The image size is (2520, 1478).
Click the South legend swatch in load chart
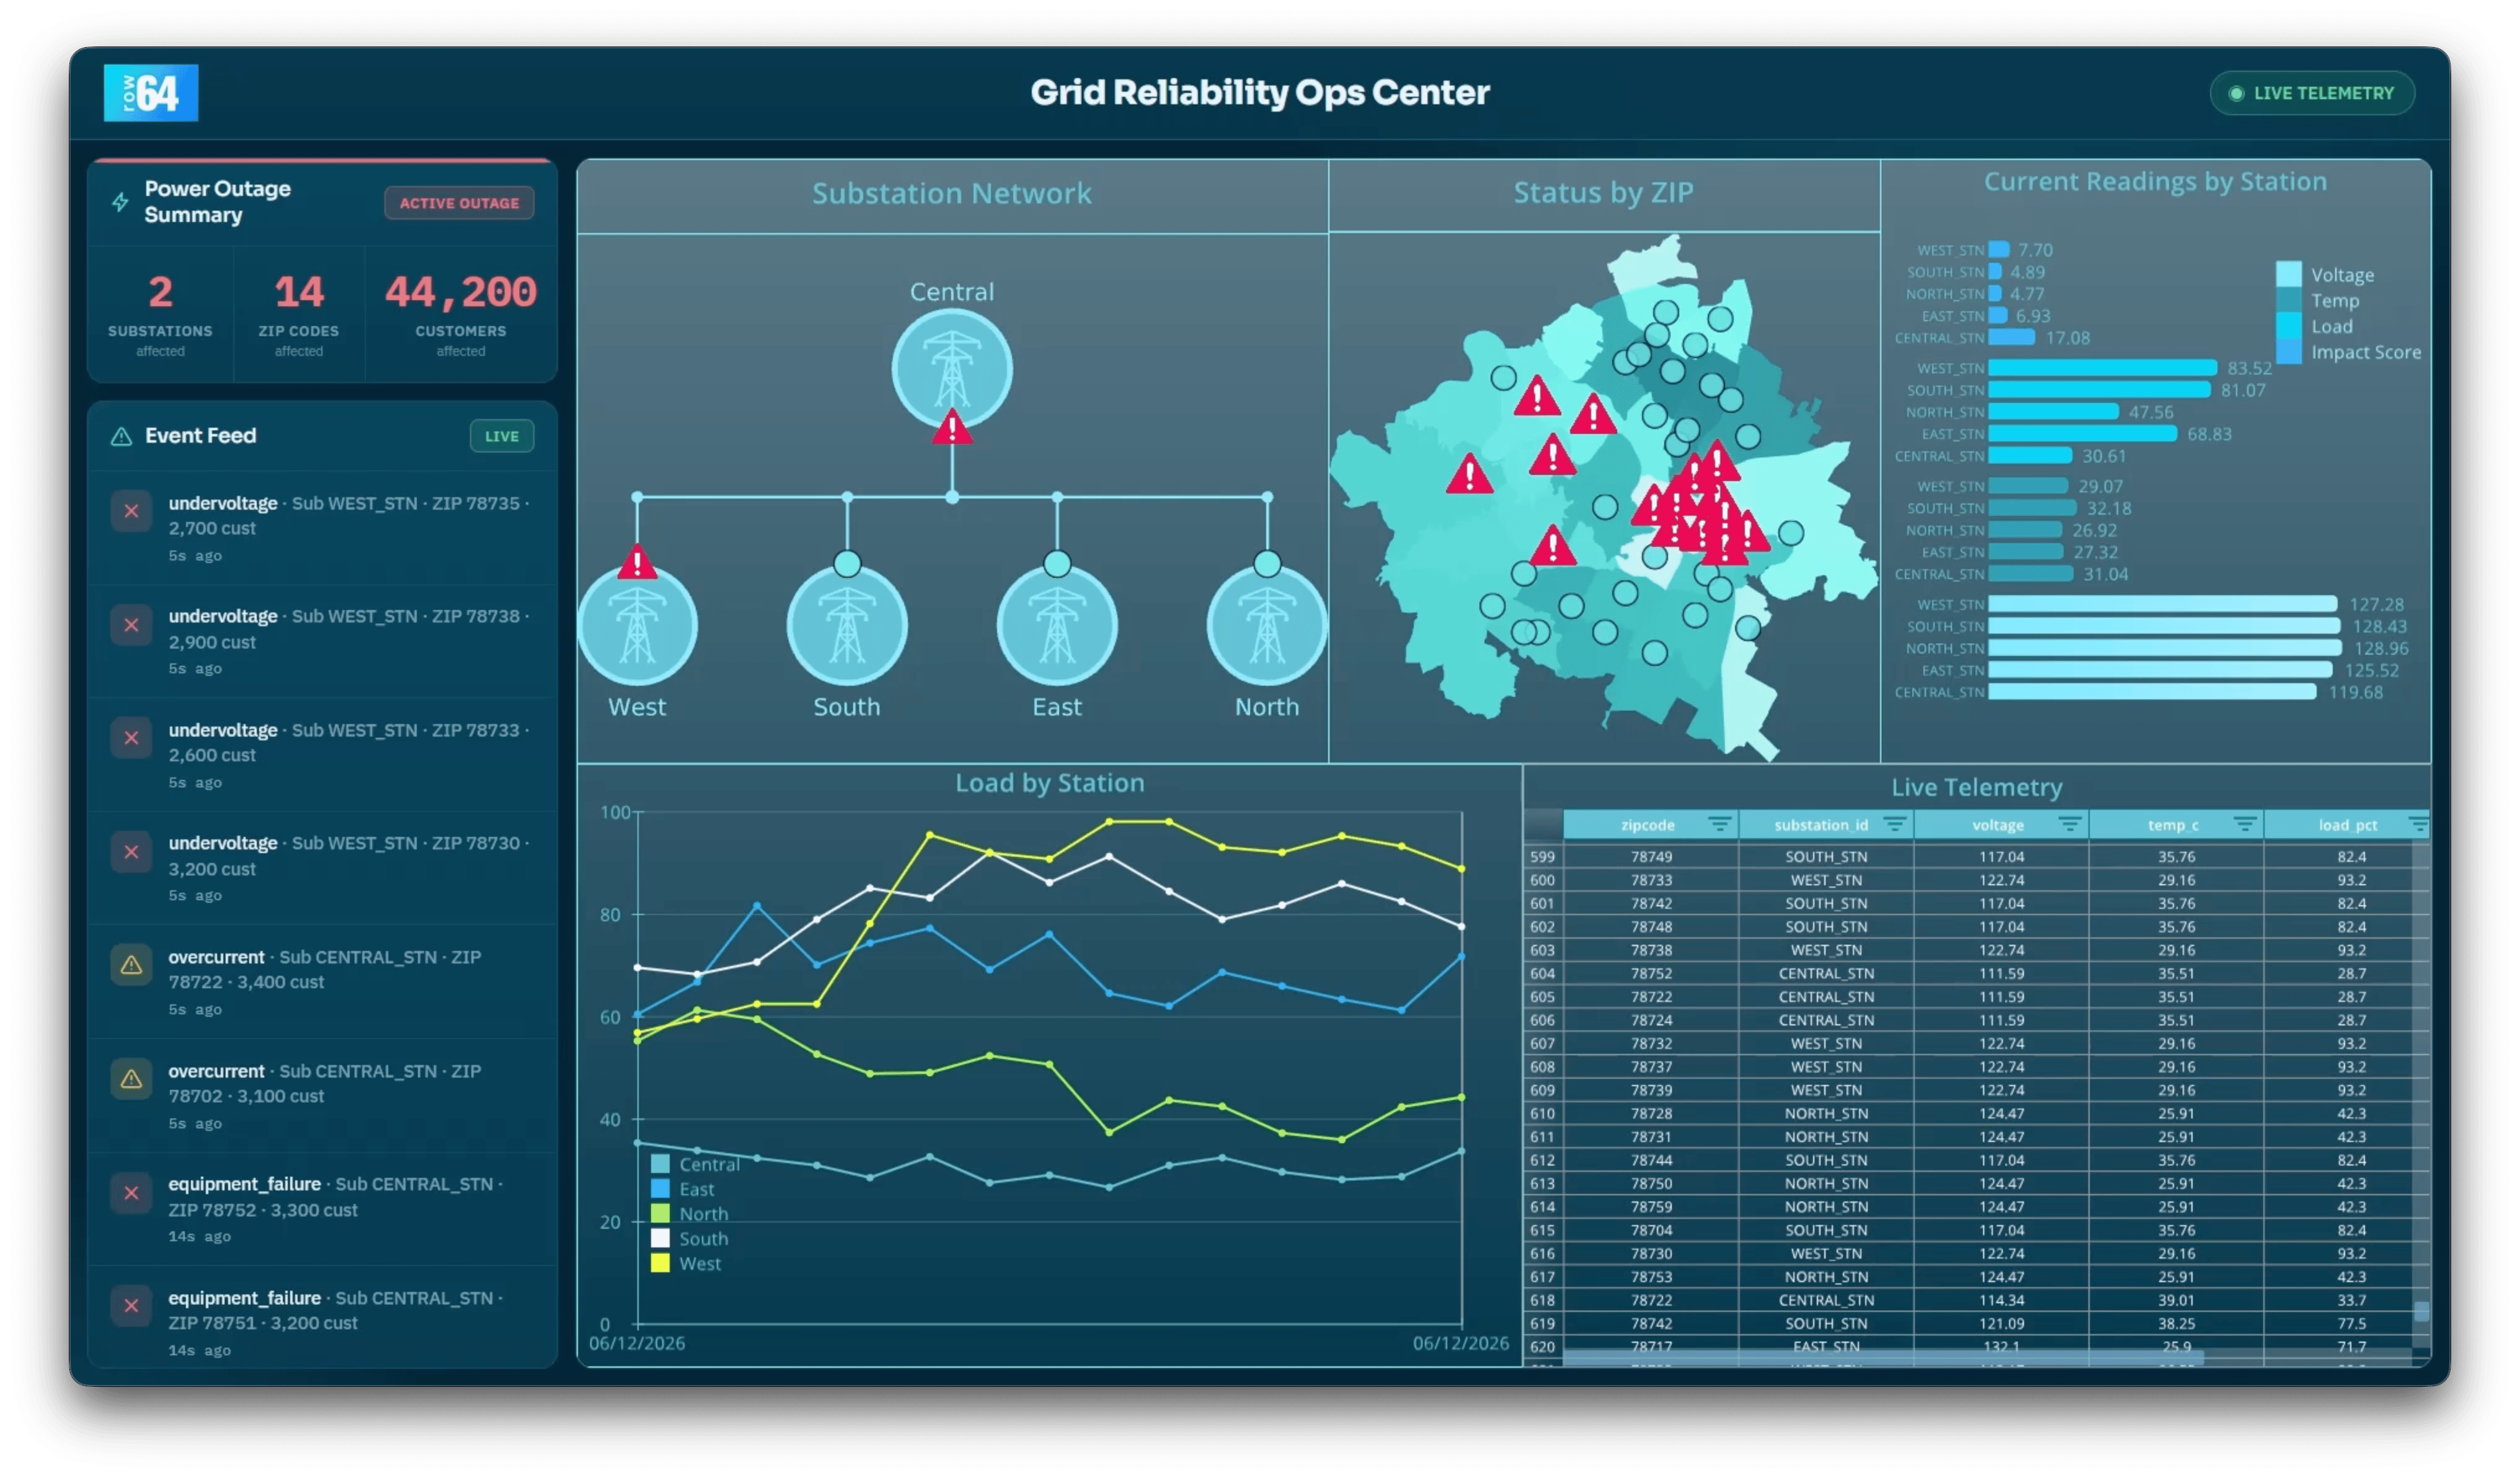660,1239
